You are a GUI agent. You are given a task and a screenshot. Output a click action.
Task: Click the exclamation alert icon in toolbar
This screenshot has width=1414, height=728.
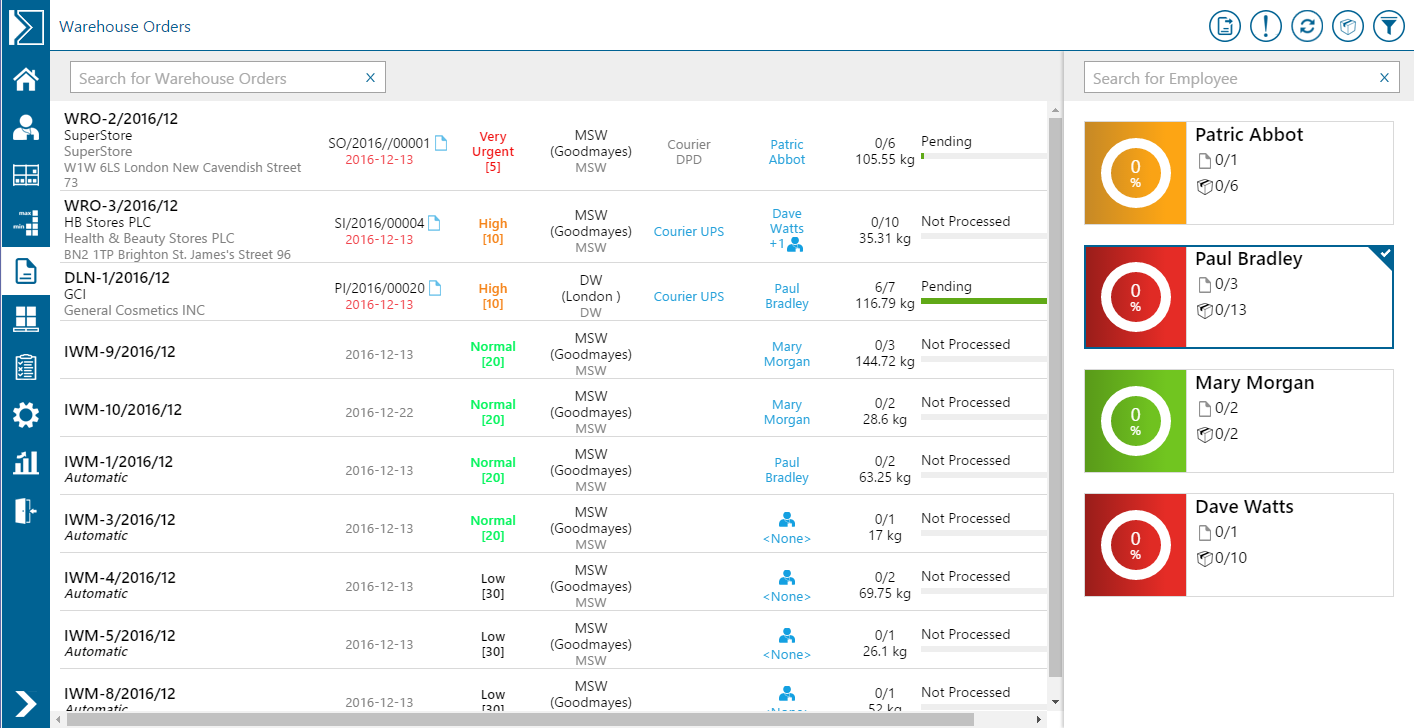pyautogui.click(x=1265, y=26)
